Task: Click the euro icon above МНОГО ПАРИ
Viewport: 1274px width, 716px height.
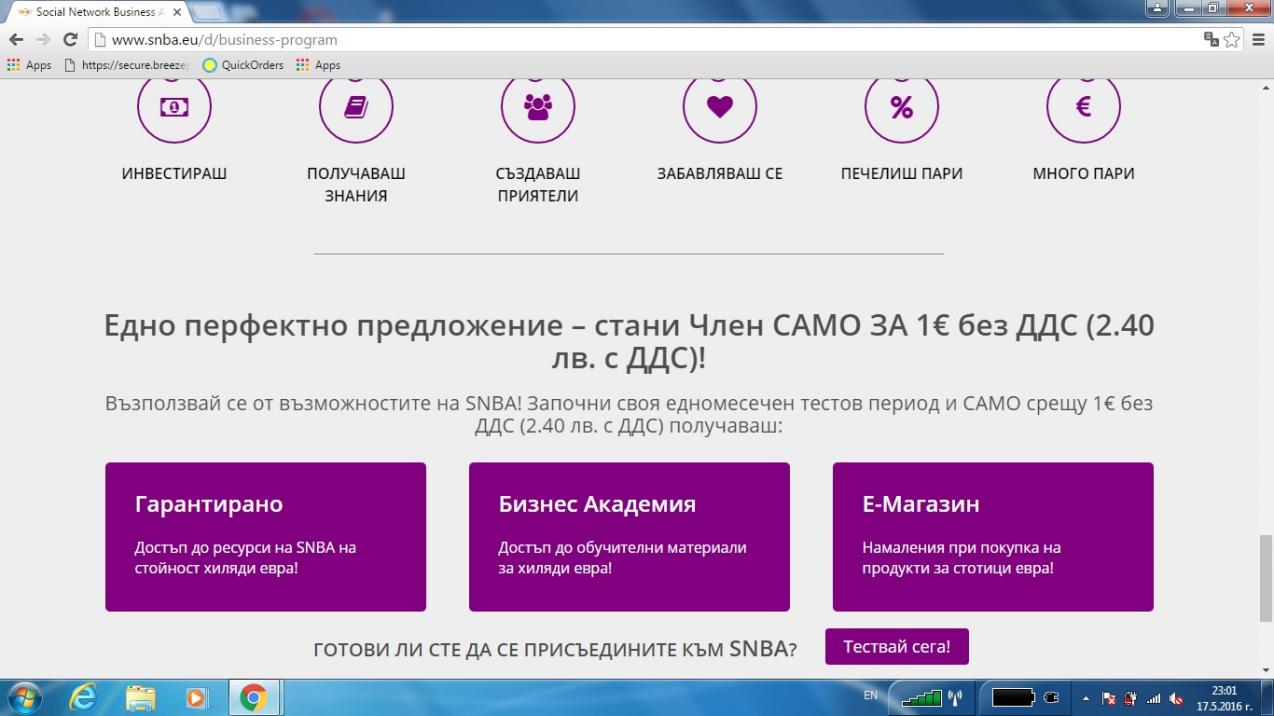Action: click(1084, 107)
